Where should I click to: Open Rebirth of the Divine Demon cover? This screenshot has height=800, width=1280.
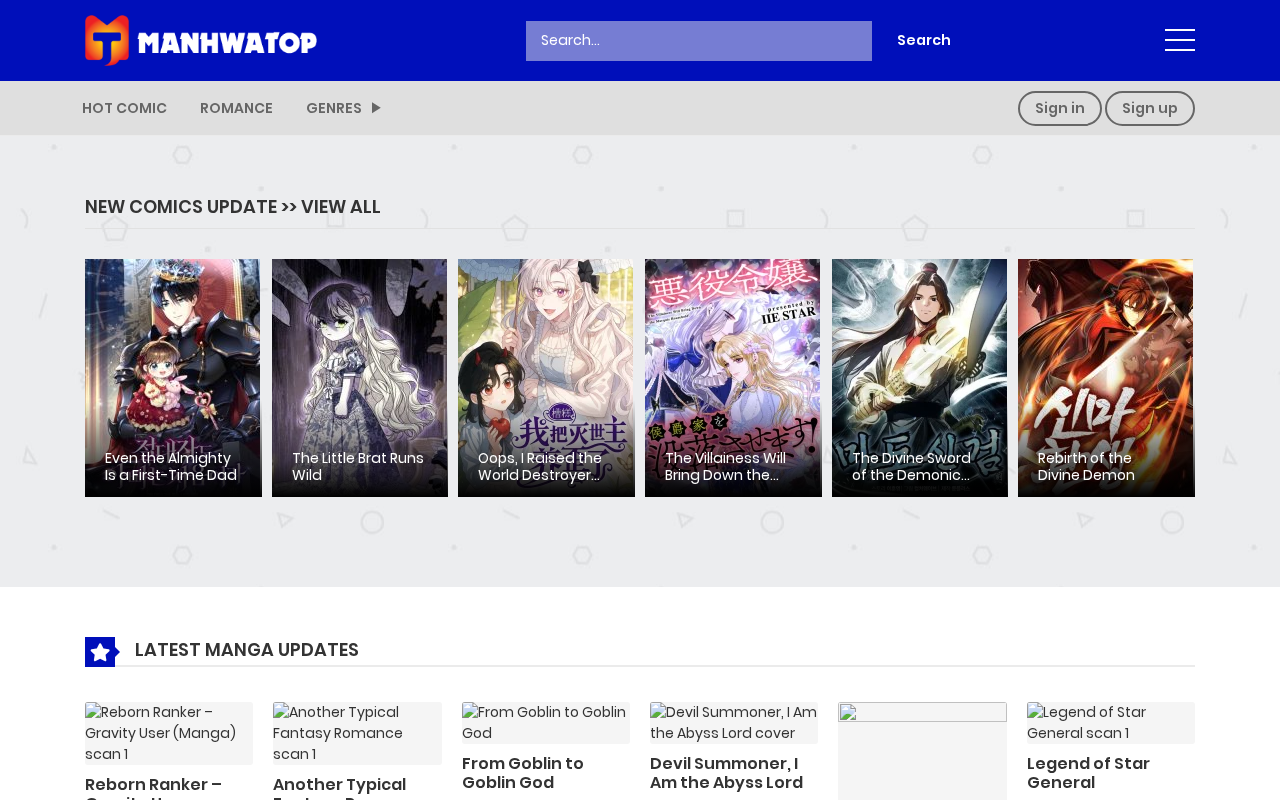(1106, 378)
